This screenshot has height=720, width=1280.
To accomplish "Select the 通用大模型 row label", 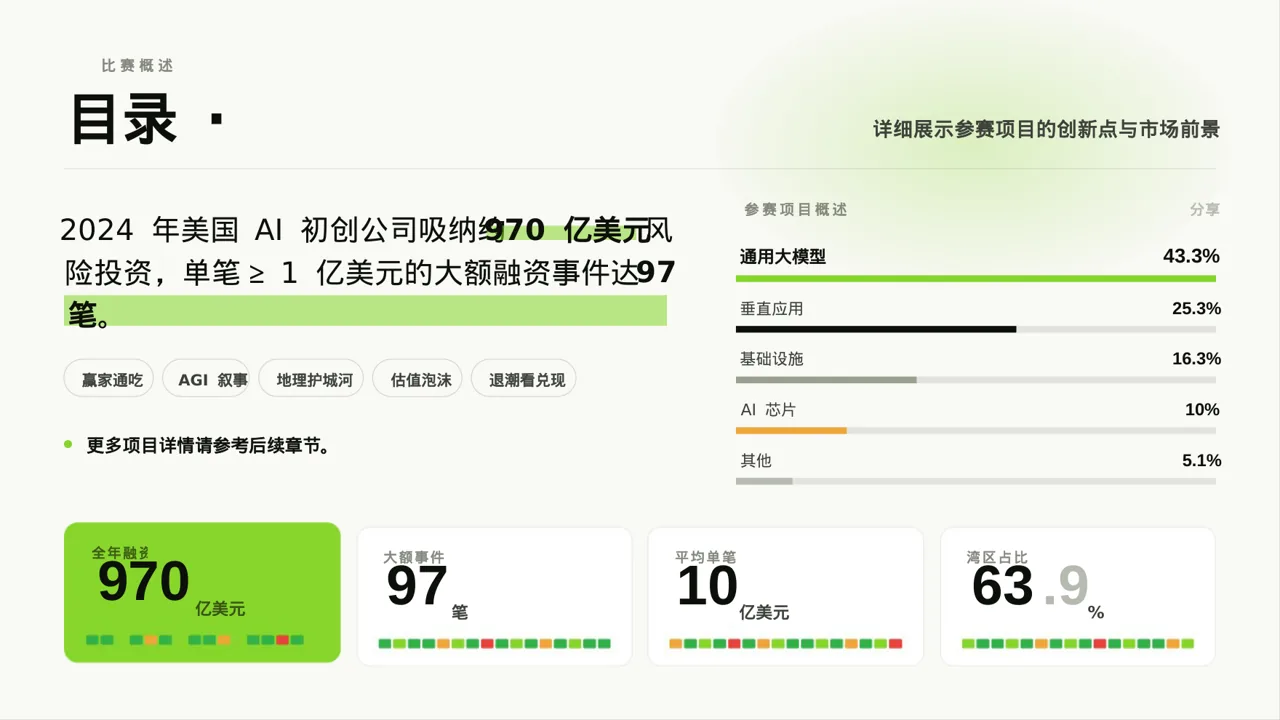I will click(x=783, y=257).
